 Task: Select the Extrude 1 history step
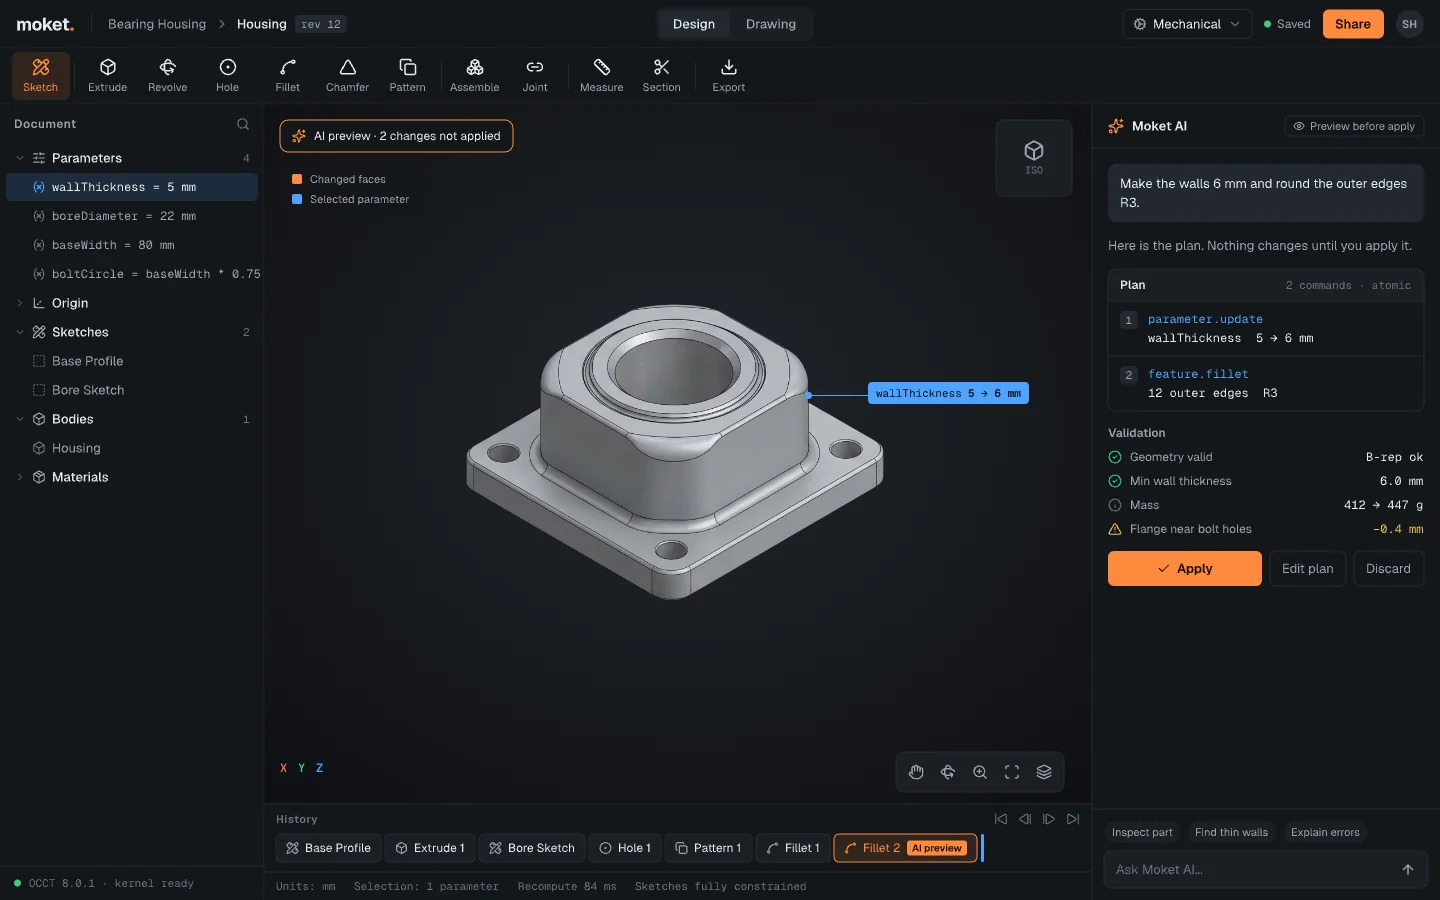point(432,848)
